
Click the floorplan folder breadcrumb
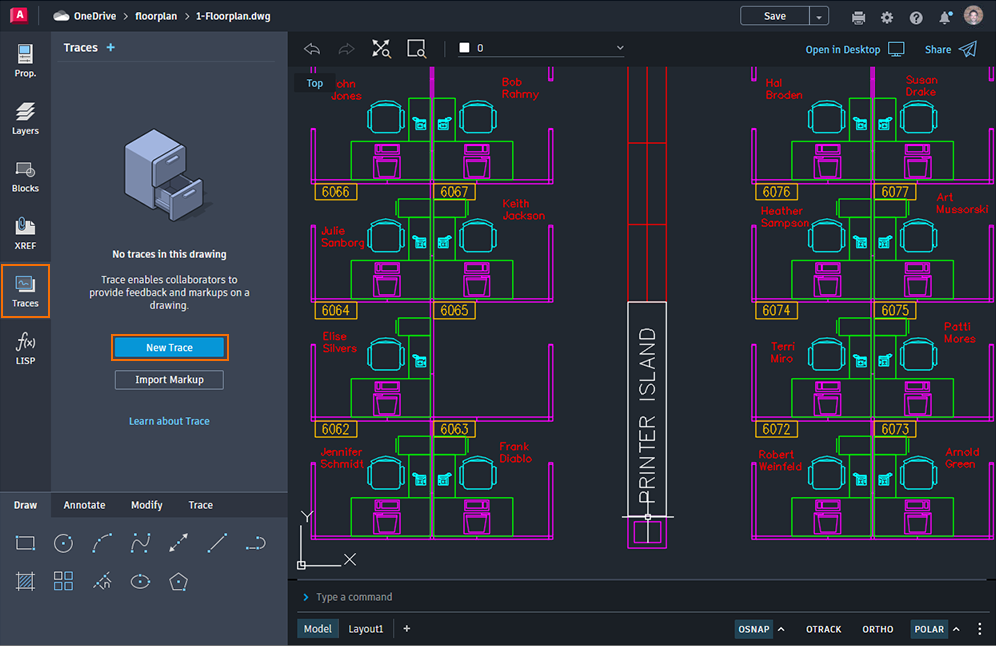[156, 17]
